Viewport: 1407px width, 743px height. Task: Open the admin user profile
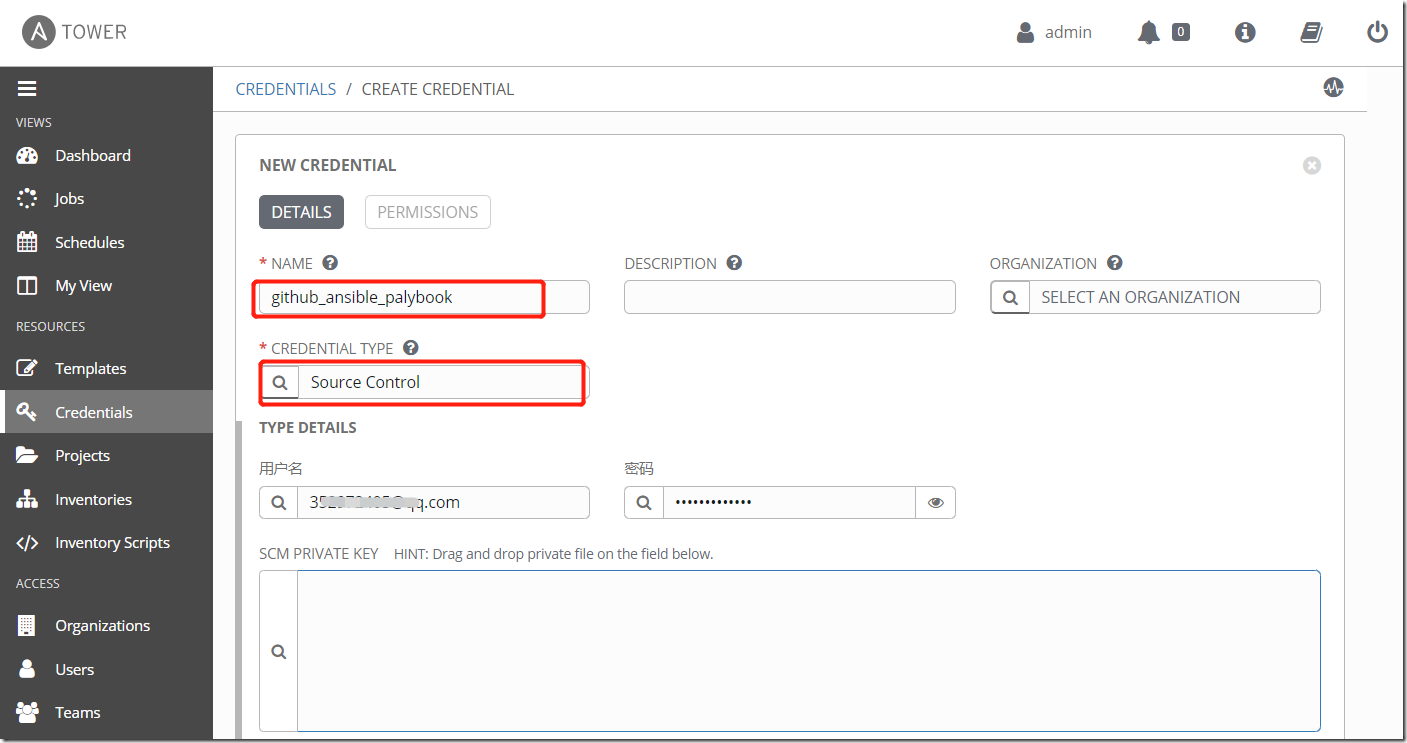pos(1054,32)
